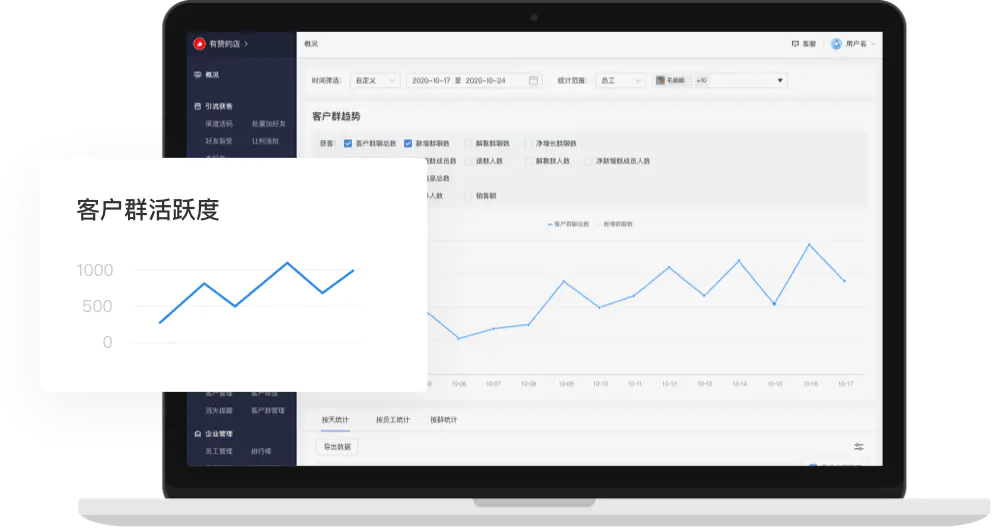Screen dimensions: 992x528
Task: Check the 解散群人数 checkbox
Action: point(528,161)
